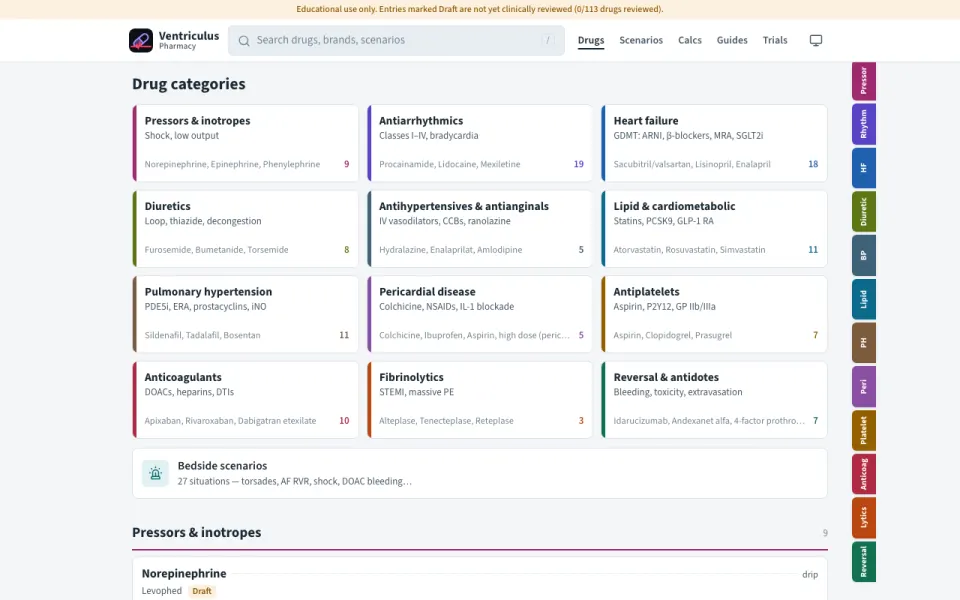Click count 18 on Heart failure card

[x=813, y=164]
